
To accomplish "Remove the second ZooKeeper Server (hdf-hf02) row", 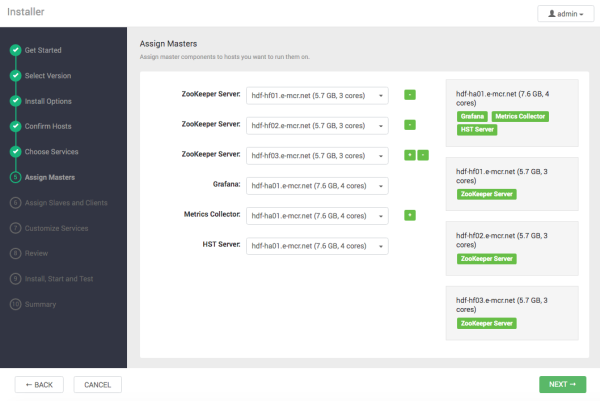I will pos(410,125).
